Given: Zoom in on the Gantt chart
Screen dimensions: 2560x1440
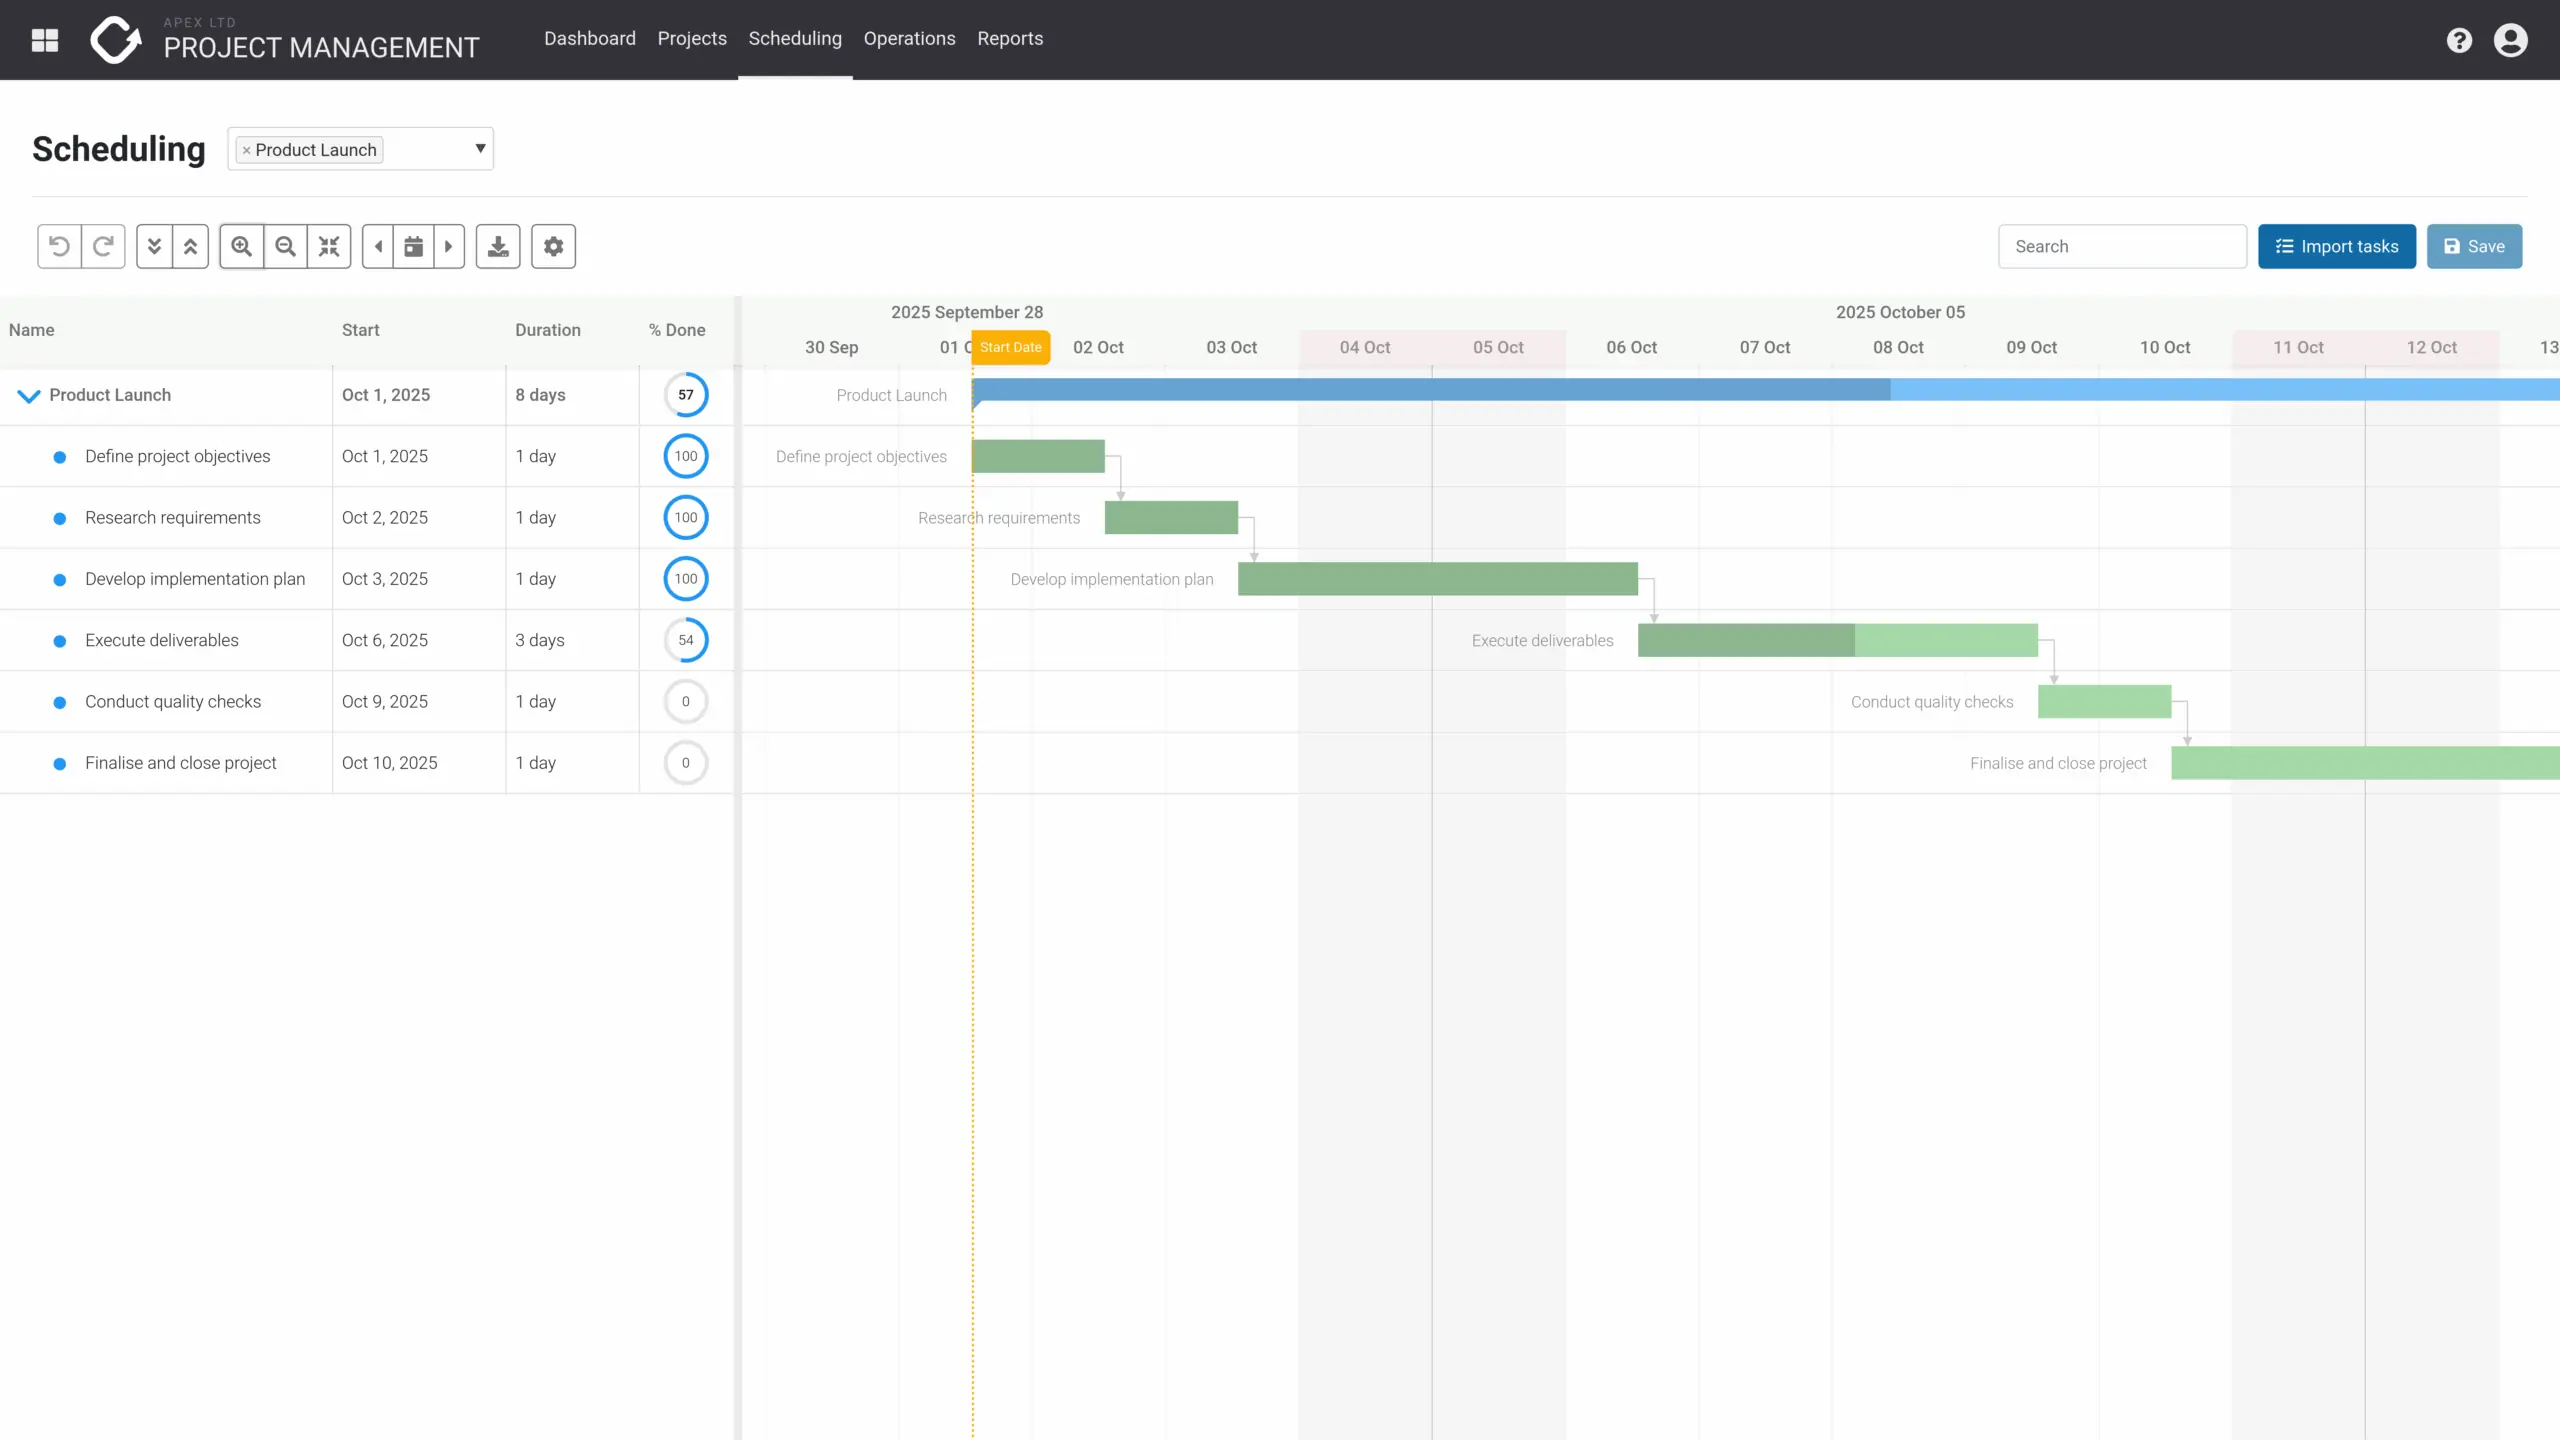Looking at the screenshot, I should (x=242, y=246).
